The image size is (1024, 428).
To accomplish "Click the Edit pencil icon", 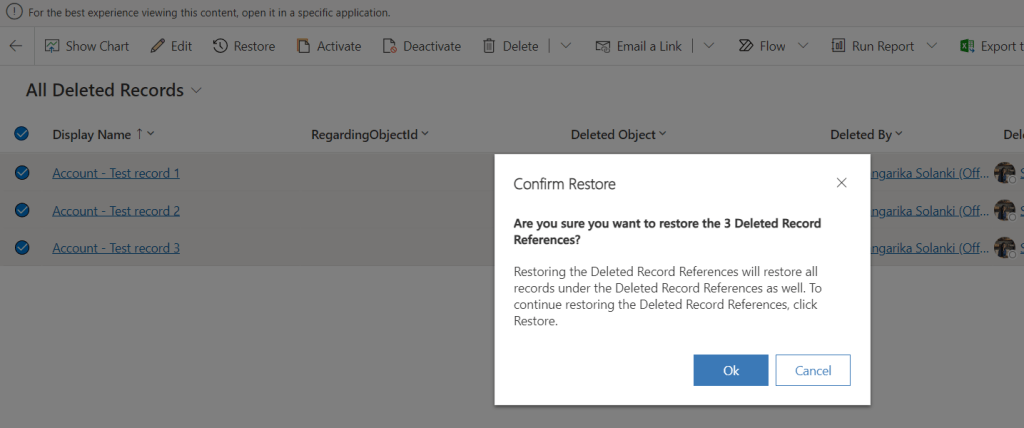I will pyautogui.click(x=157, y=46).
